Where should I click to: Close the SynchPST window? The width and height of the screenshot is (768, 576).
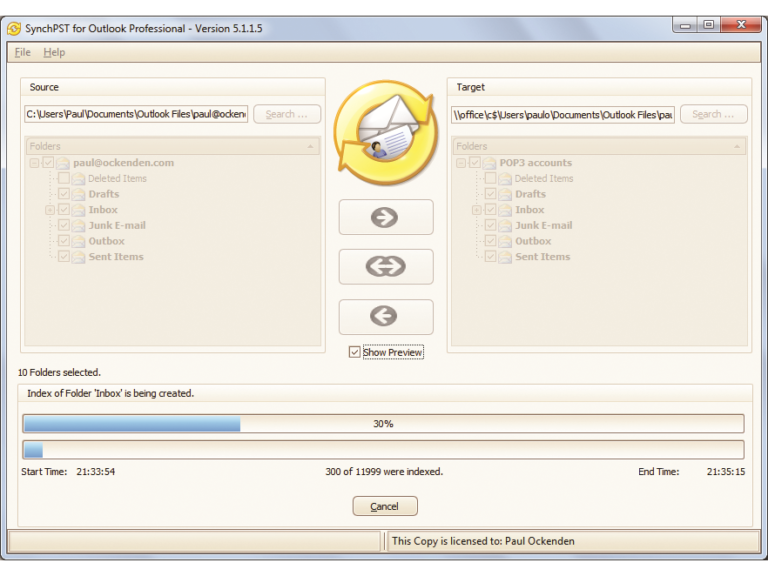pos(741,24)
